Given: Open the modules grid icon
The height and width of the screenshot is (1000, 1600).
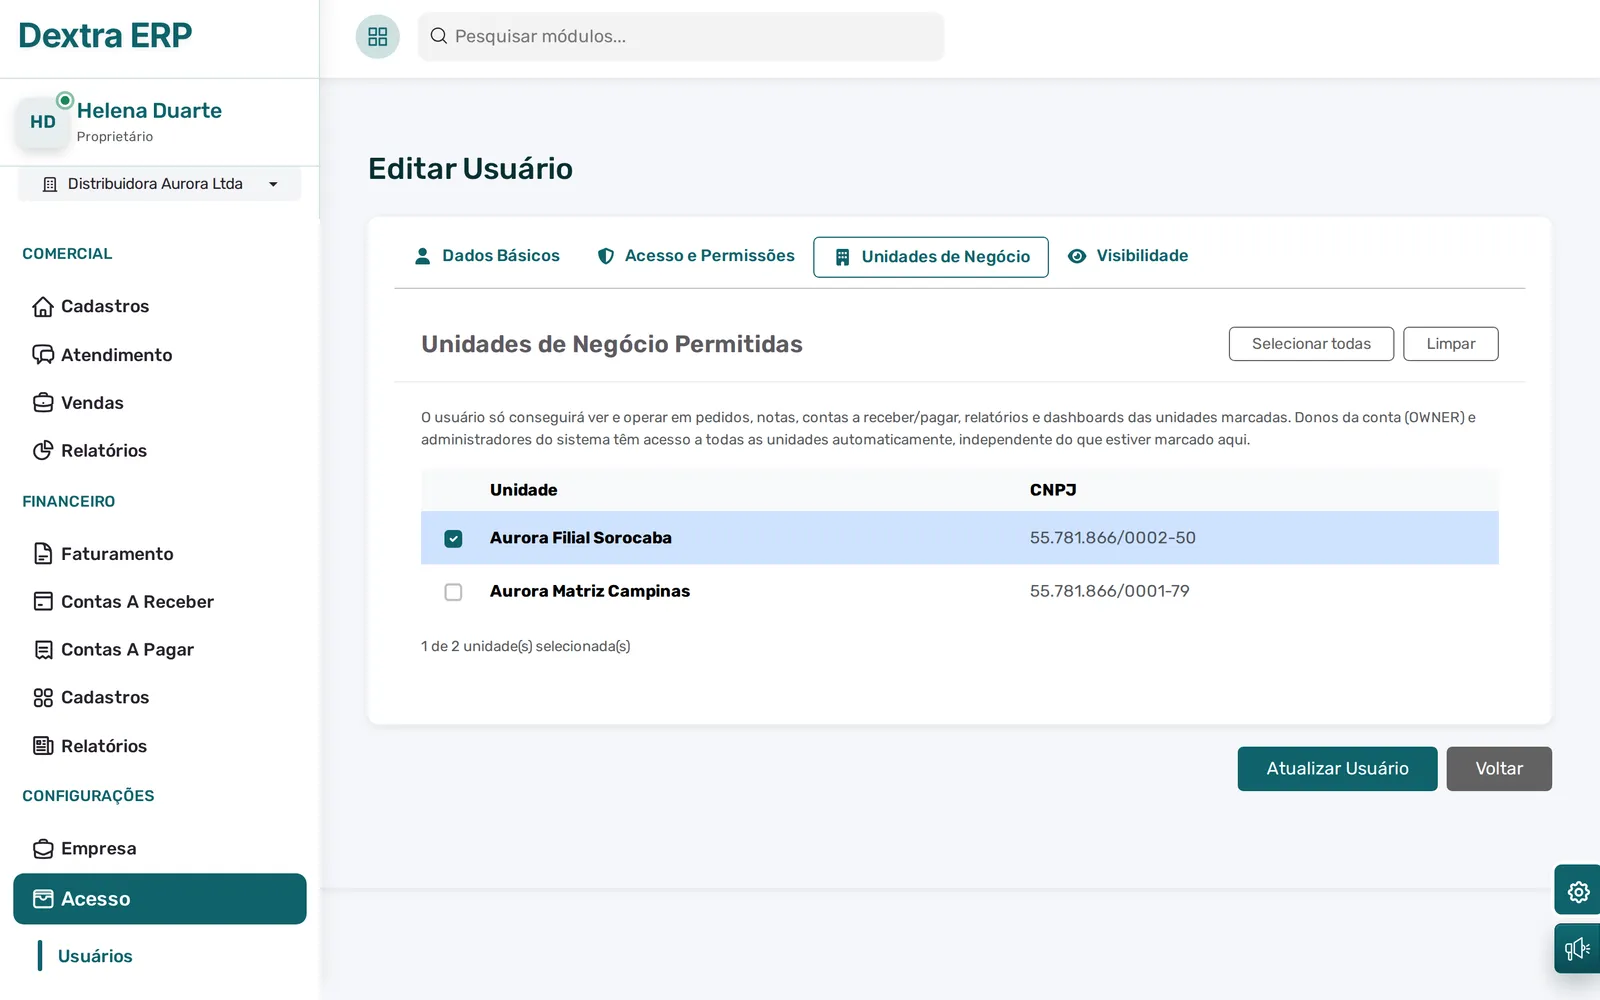Looking at the screenshot, I should (x=378, y=37).
